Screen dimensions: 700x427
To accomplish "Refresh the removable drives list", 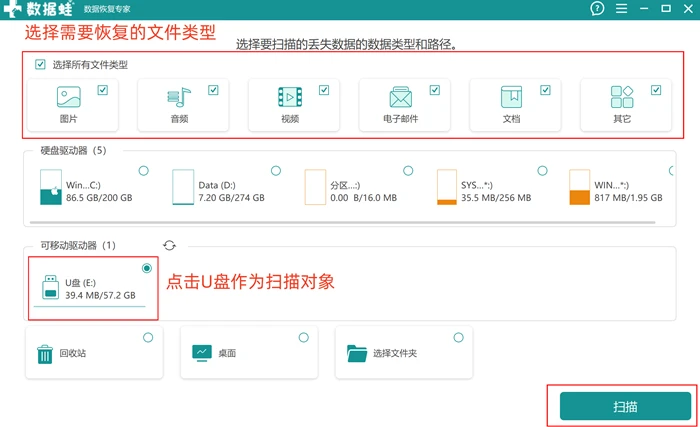I will [x=169, y=245].
